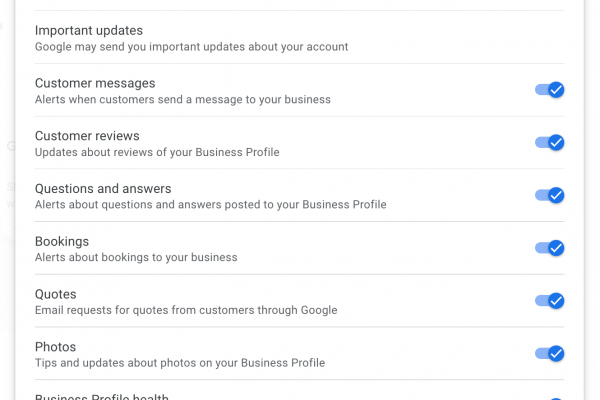This screenshot has width=600, height=400.
Task: Click the Photos row label
Action: [x=56, y=347]
